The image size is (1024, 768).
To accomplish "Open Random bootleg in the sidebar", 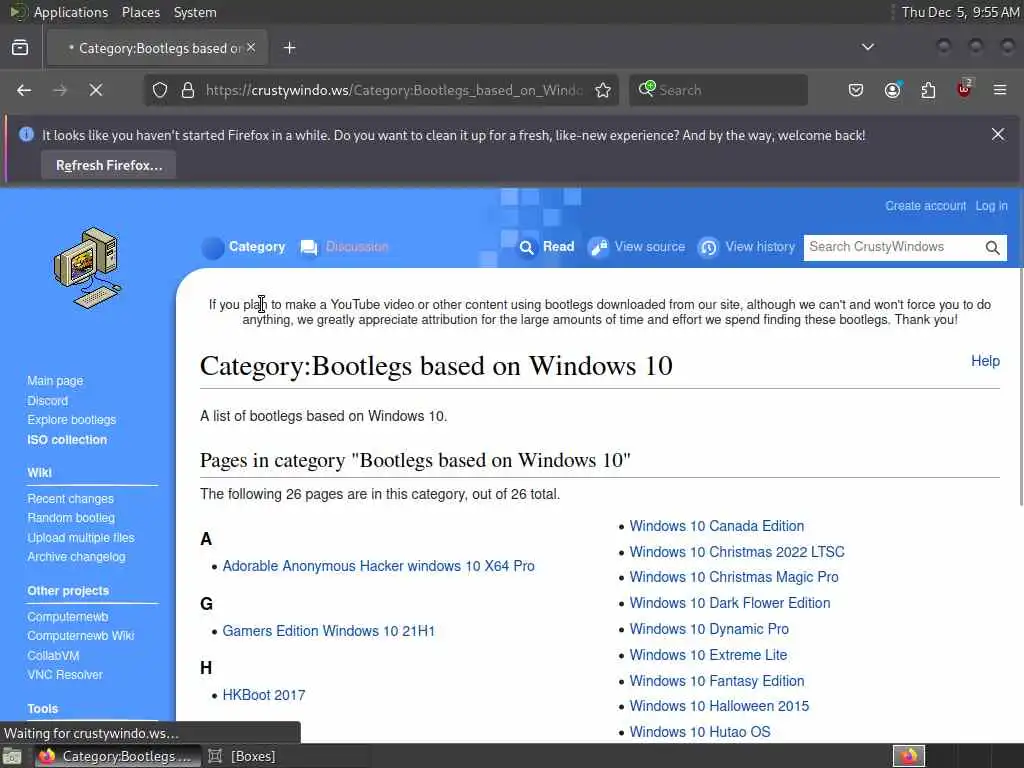I will [71, 517].
